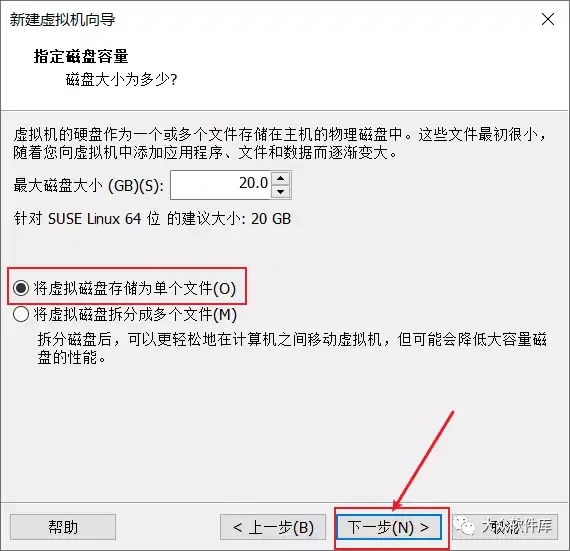570x551 pixels.
Task: Click the 最大磁盘大小 (GB)(S) label
Action: tap(88, 185)
